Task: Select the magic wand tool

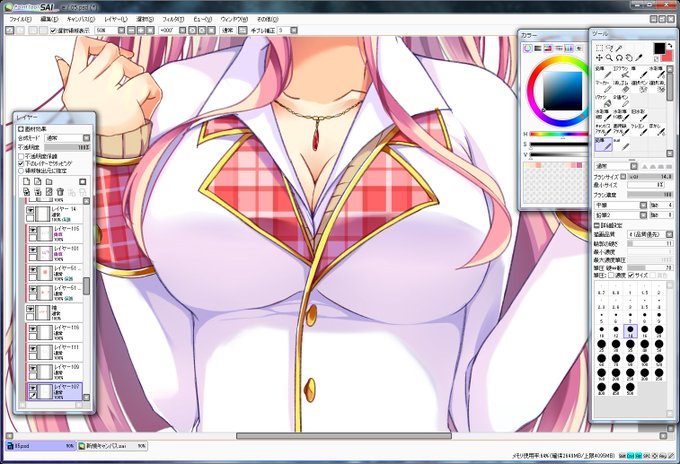Action: point(619,48)
